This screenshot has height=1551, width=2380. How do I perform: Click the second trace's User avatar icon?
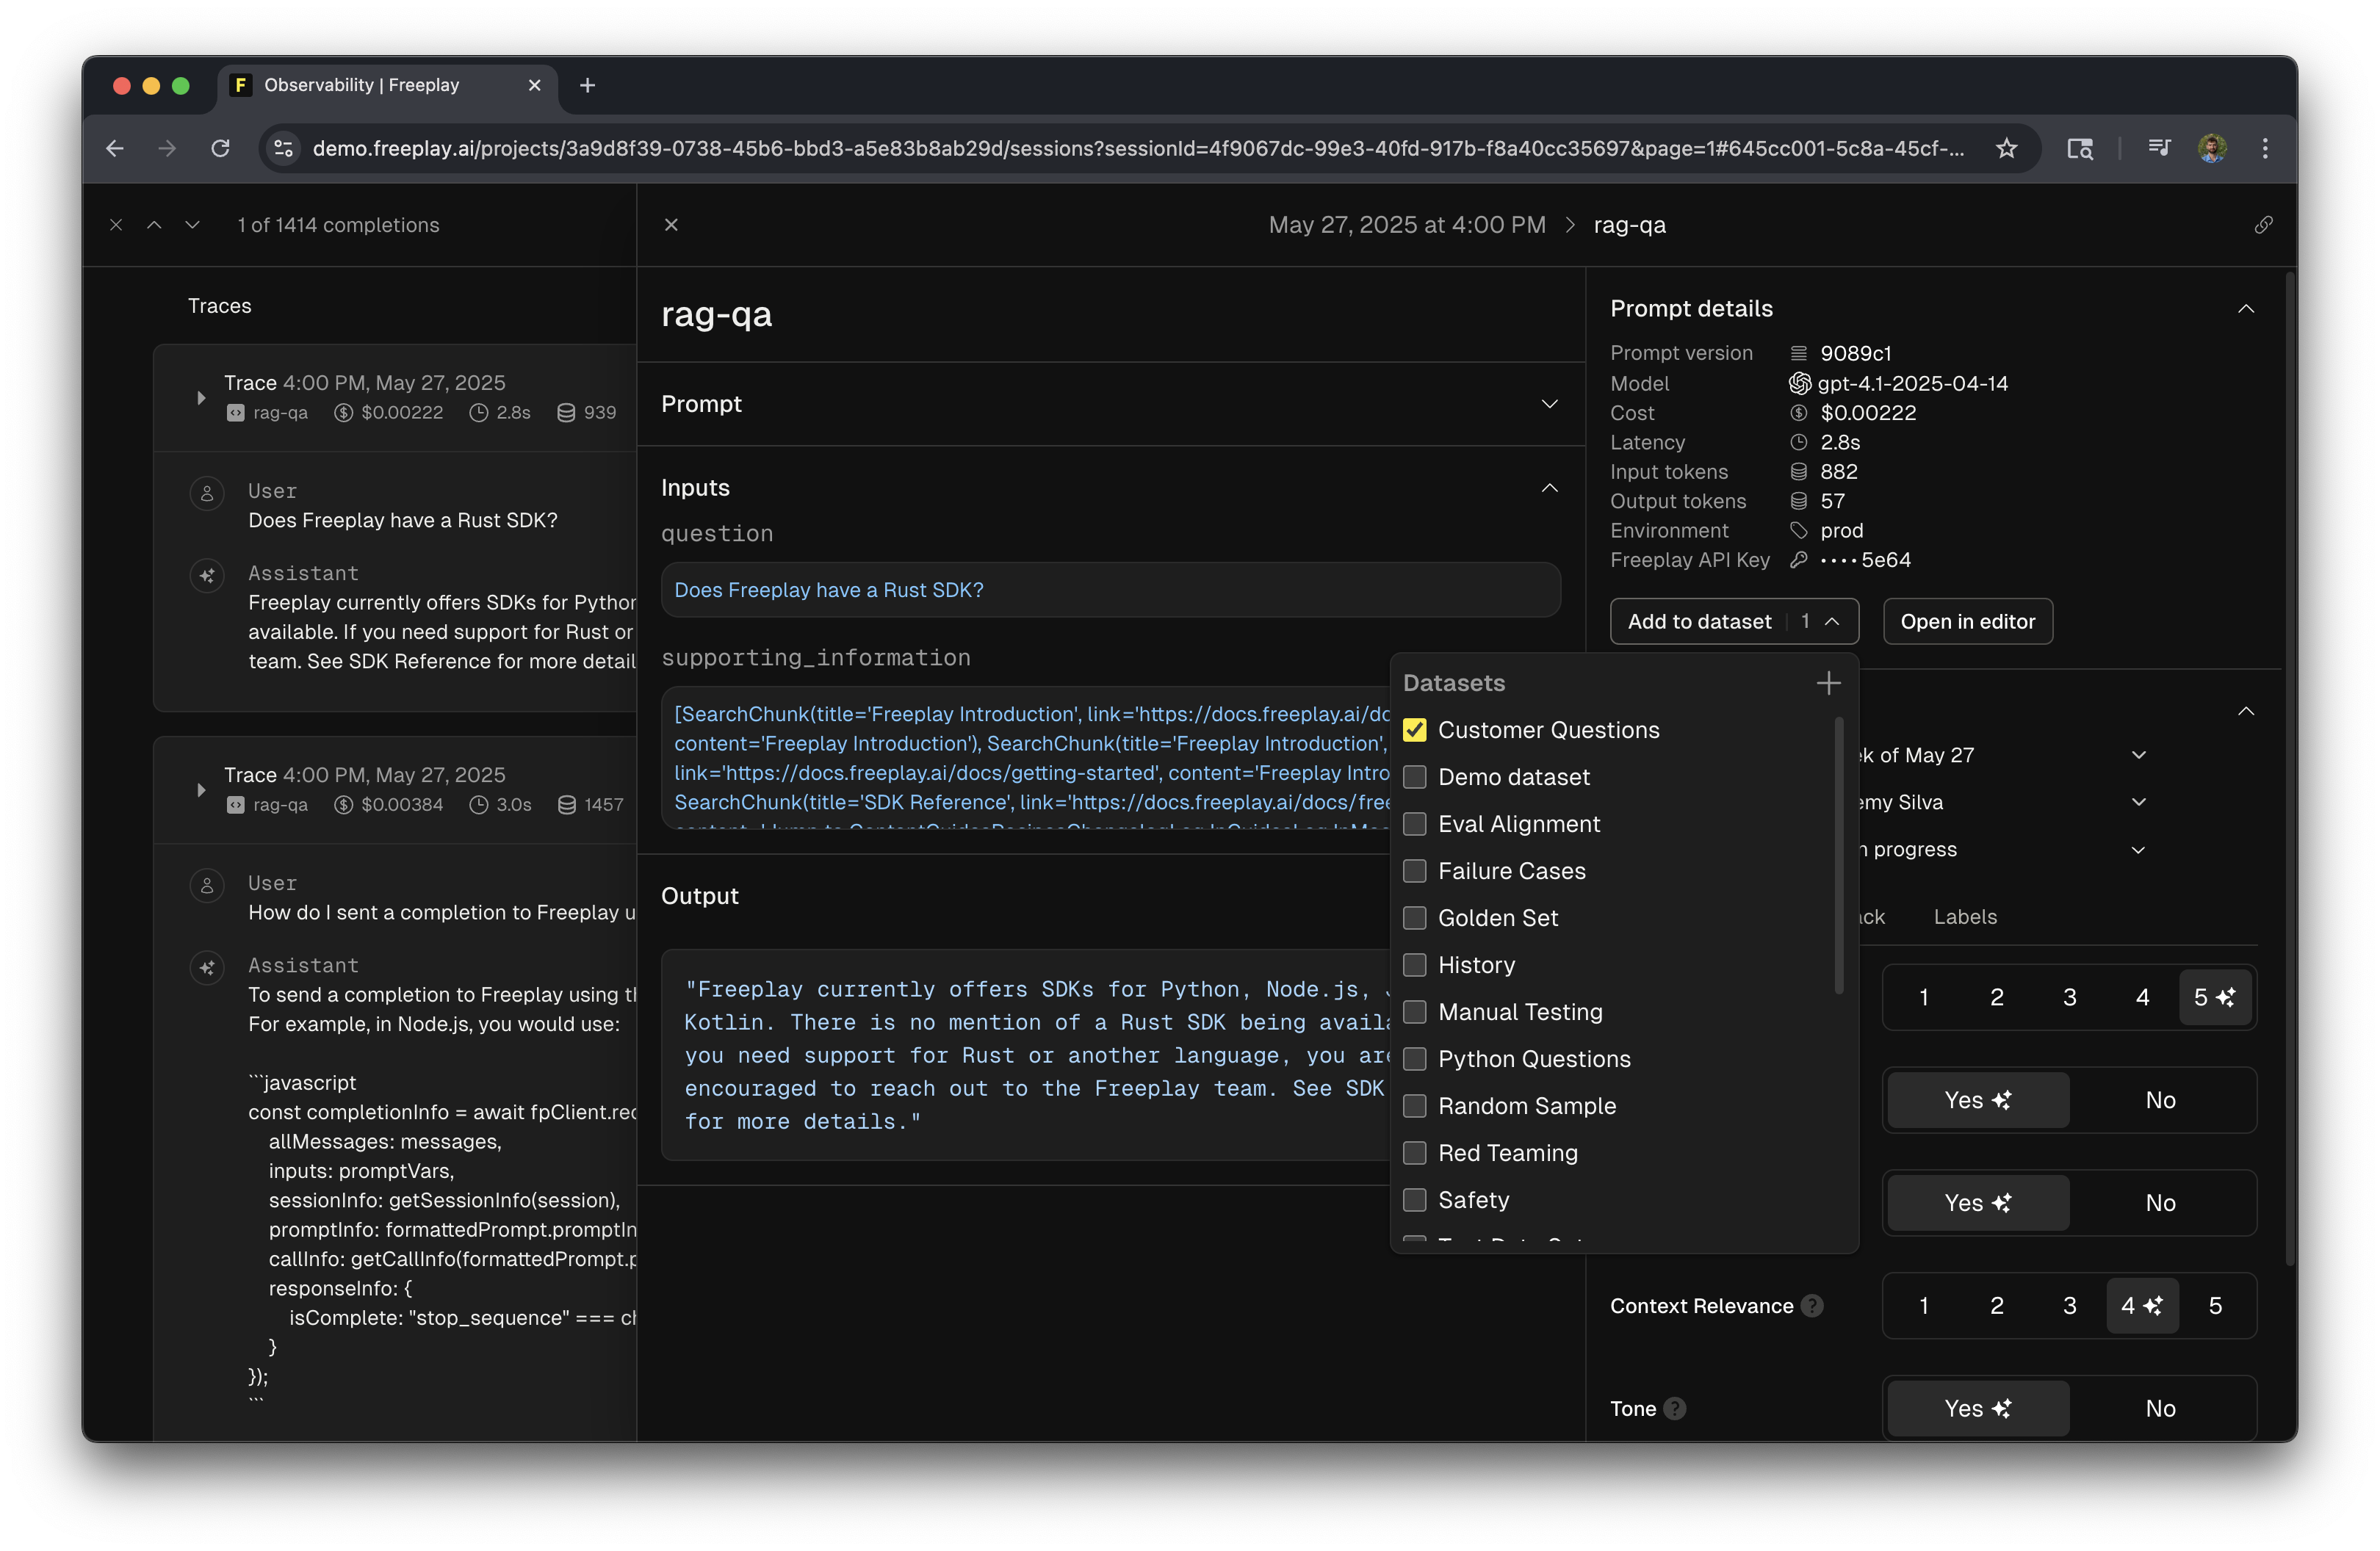207,884
